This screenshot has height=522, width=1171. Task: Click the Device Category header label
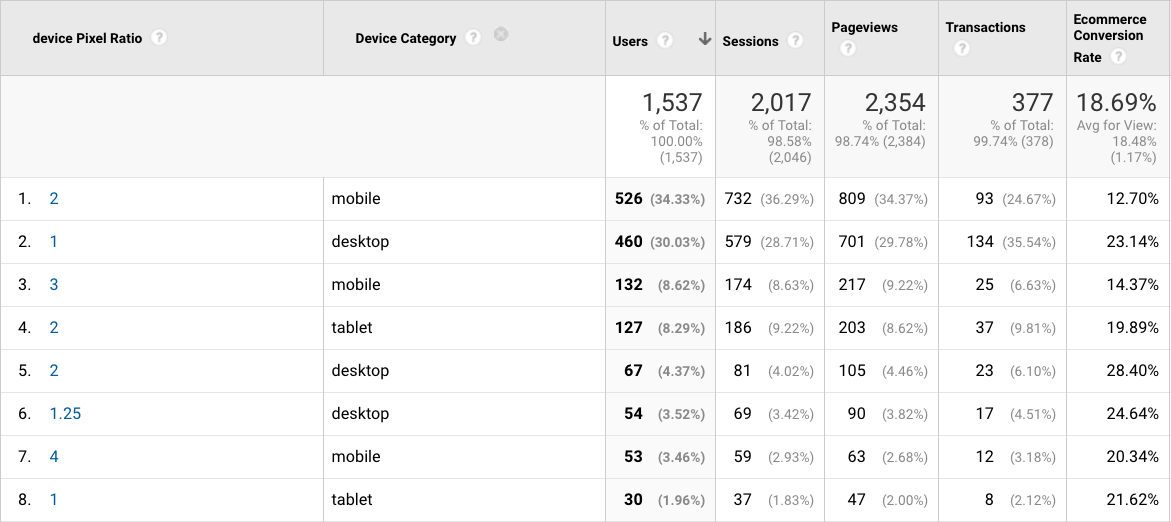(405, 38)
